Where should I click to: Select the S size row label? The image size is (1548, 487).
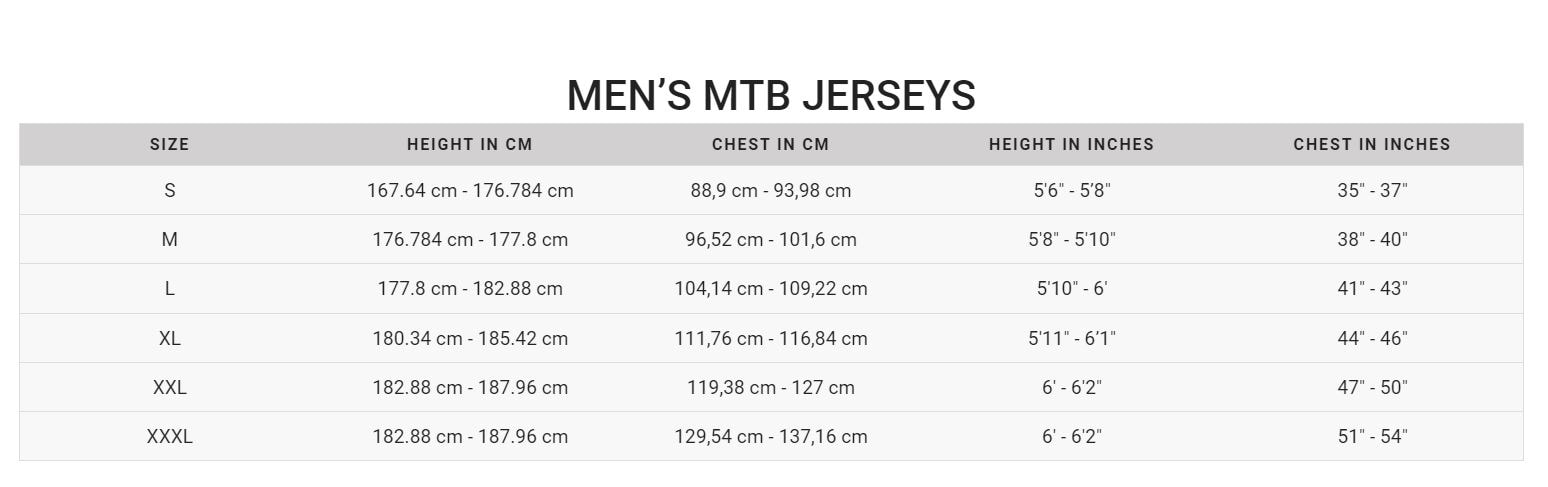[x=169, y=190]
